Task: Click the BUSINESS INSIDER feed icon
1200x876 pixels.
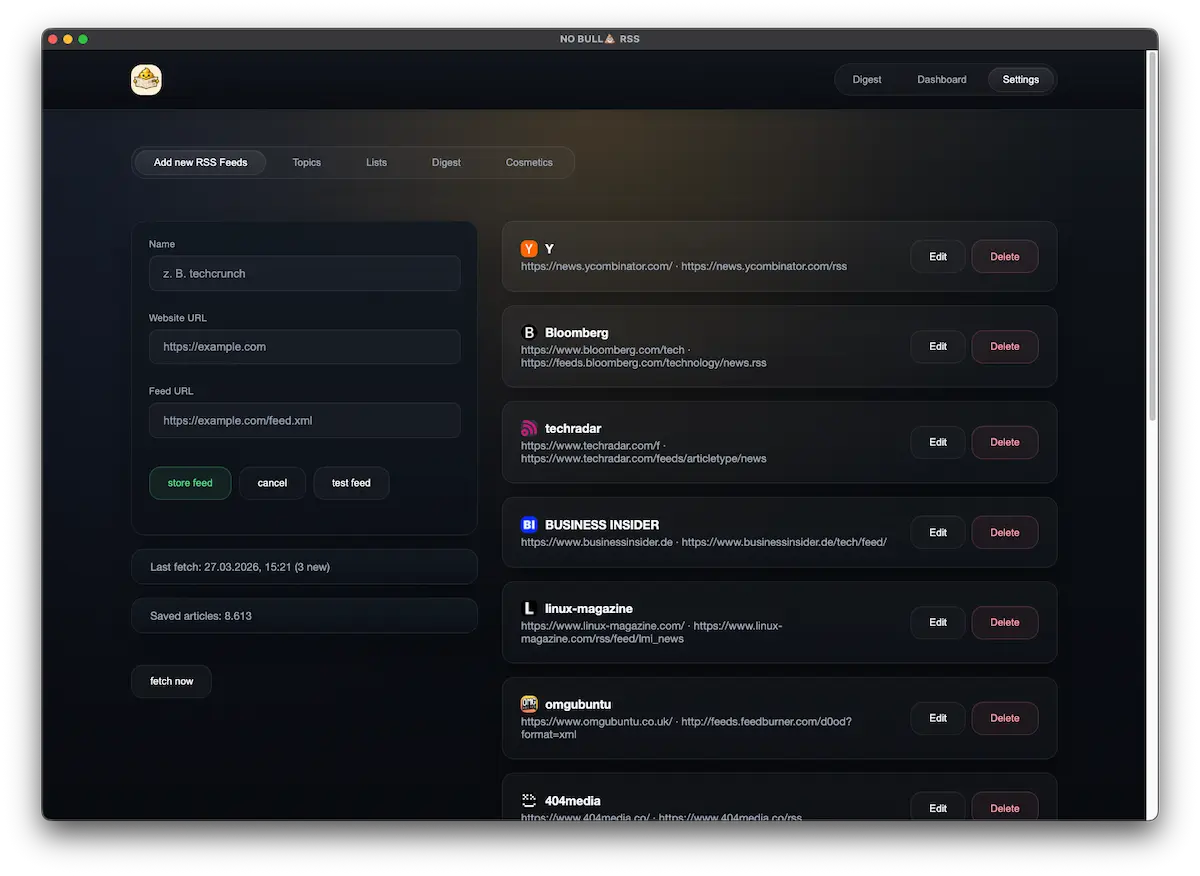Action: tap(529, 524)
